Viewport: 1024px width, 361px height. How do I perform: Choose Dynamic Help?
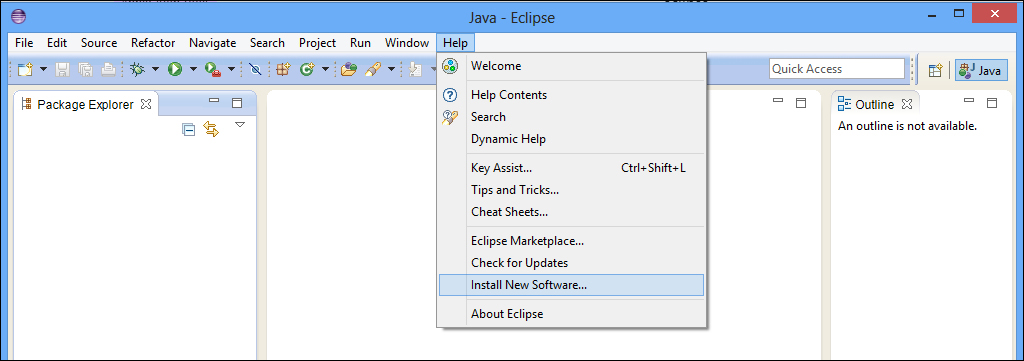point(571,139)
